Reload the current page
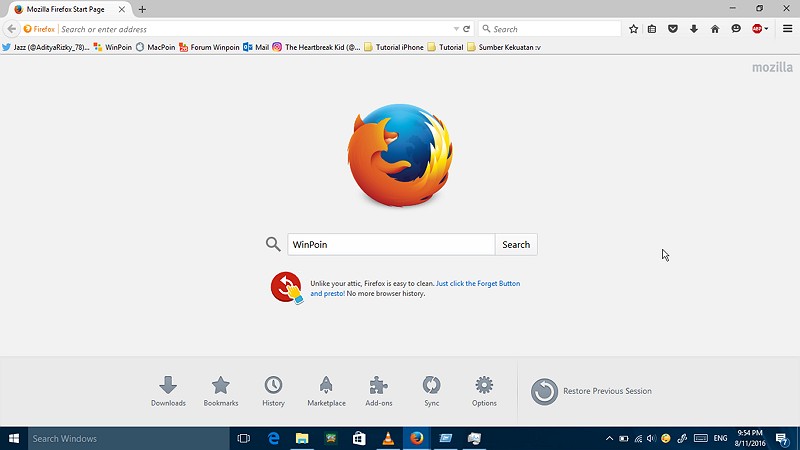 (x=466, y=29)
